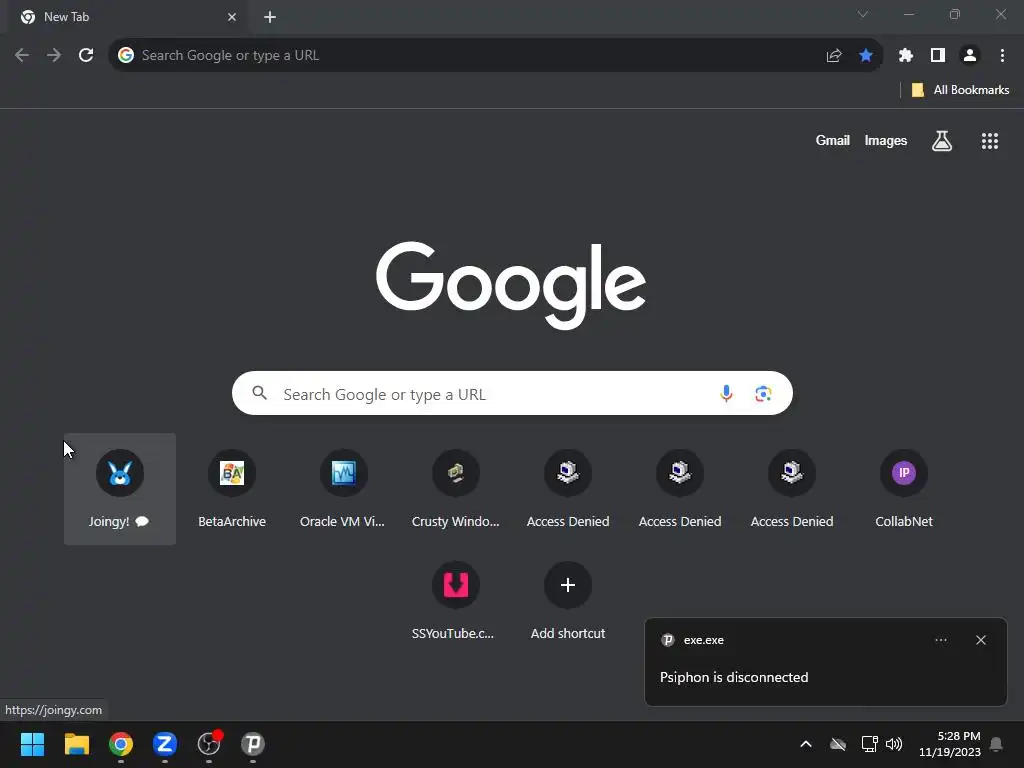
Task: Click the share page icon in the address bar
Action: (834, 56)
